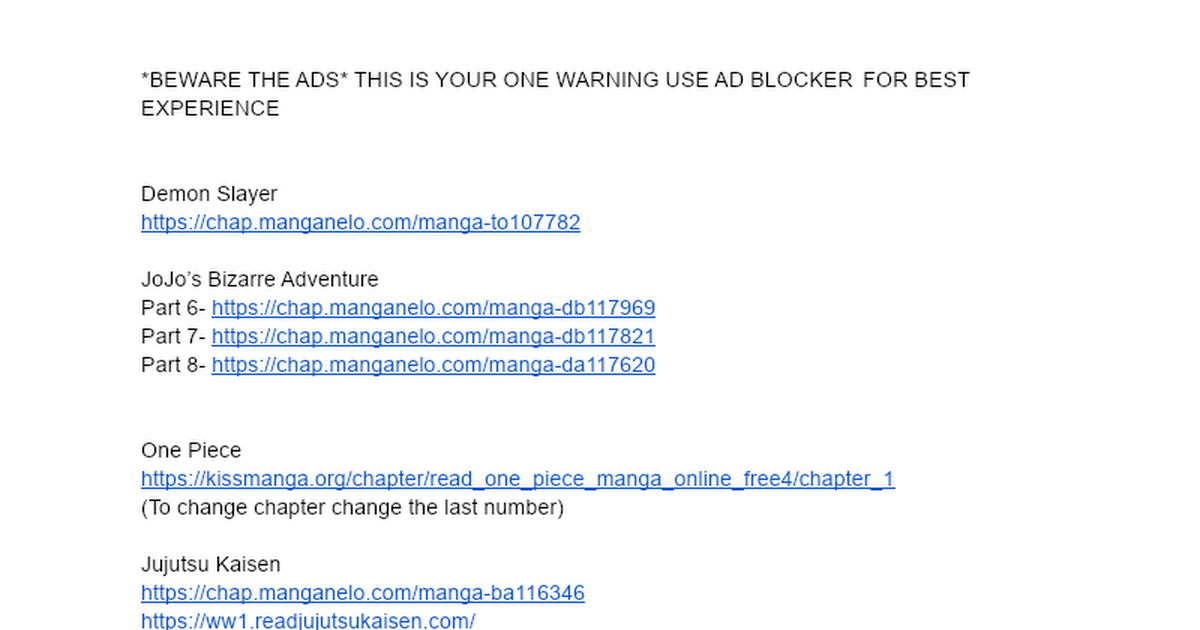Viewport: 1200px width, 630px height.
Task: Open the JoJo Part 6 manga-db117969 link
Action: [433, 308]
